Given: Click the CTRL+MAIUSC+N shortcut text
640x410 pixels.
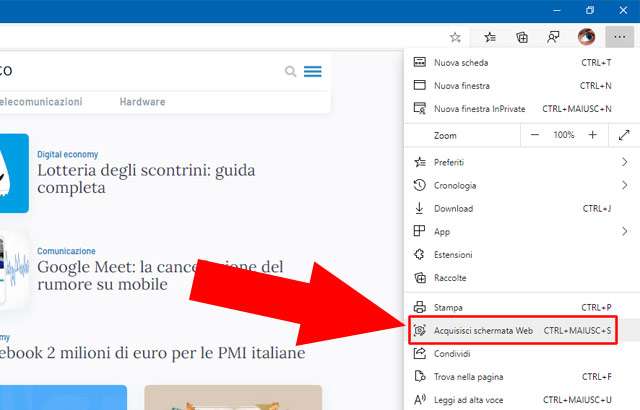Looking at the screenshot, I should pos(577,109).
